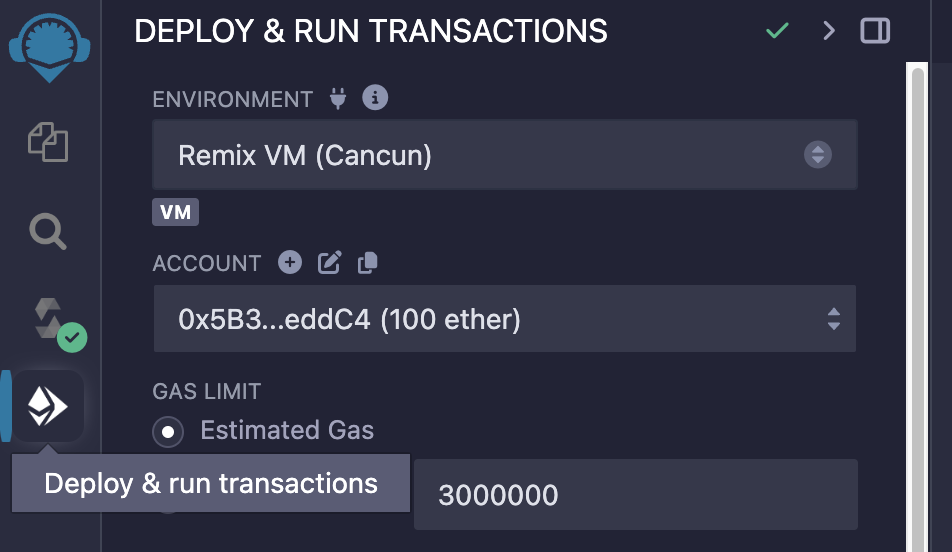This screenshot has height=552, width=952.
Task: Select the Estimated Gas radio button
Action: click(x=168, y=431)
